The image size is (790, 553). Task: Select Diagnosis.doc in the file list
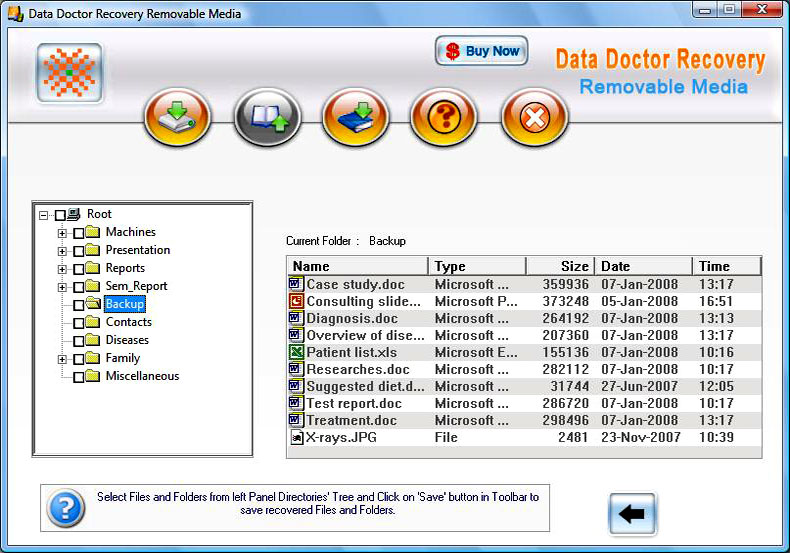524,318
